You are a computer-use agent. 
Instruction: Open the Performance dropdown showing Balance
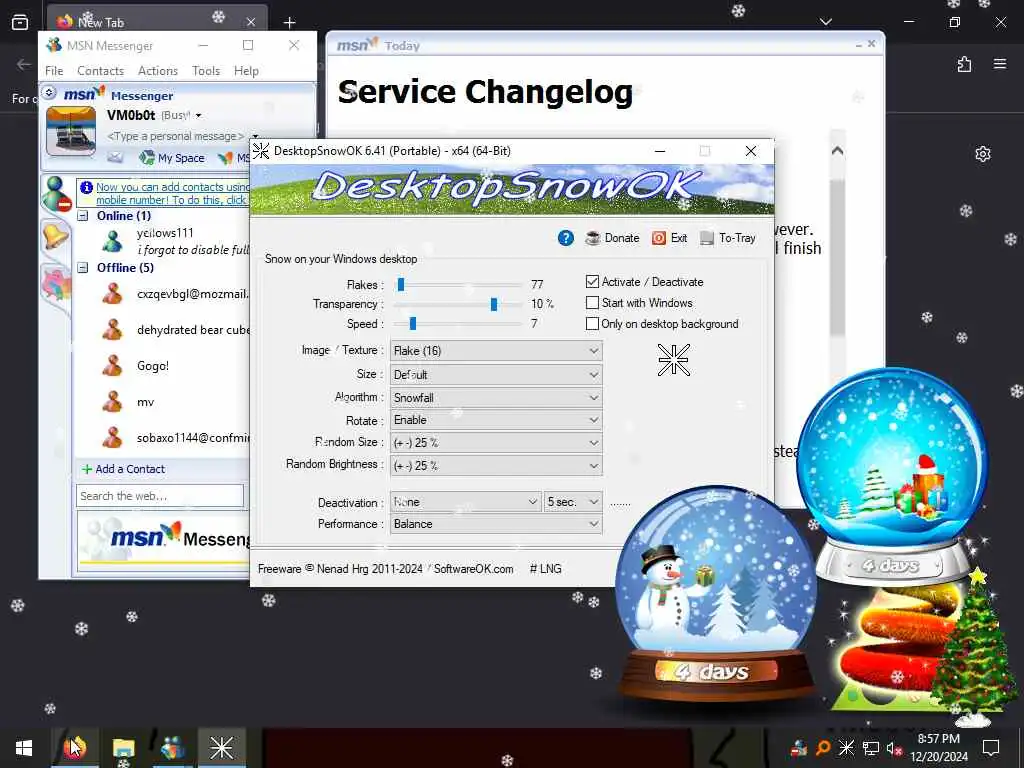pos(496,524)
